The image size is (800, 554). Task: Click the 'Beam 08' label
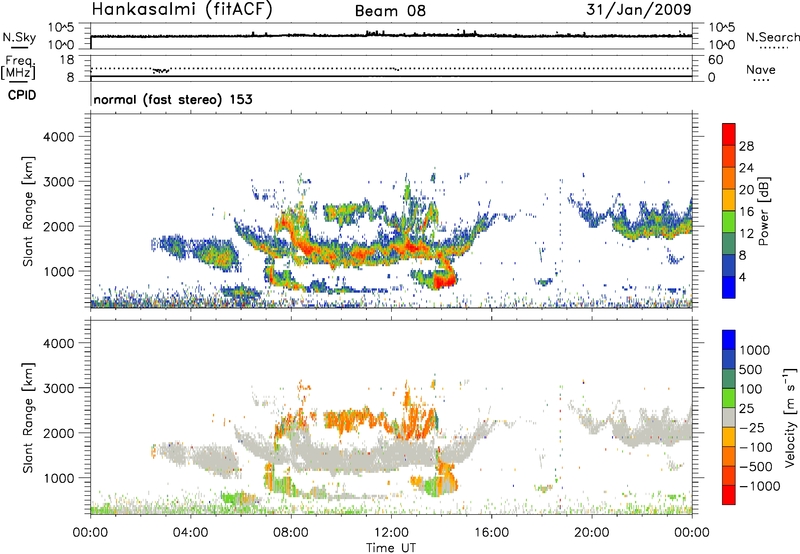click(x=390, y=11)
